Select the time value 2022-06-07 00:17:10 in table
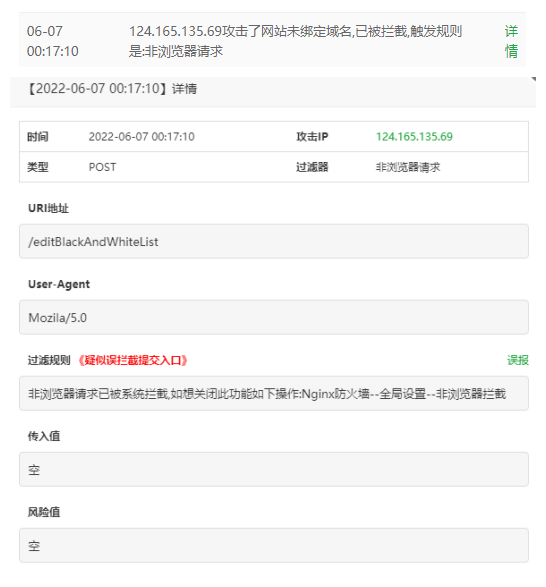 (x=142, y=137)
